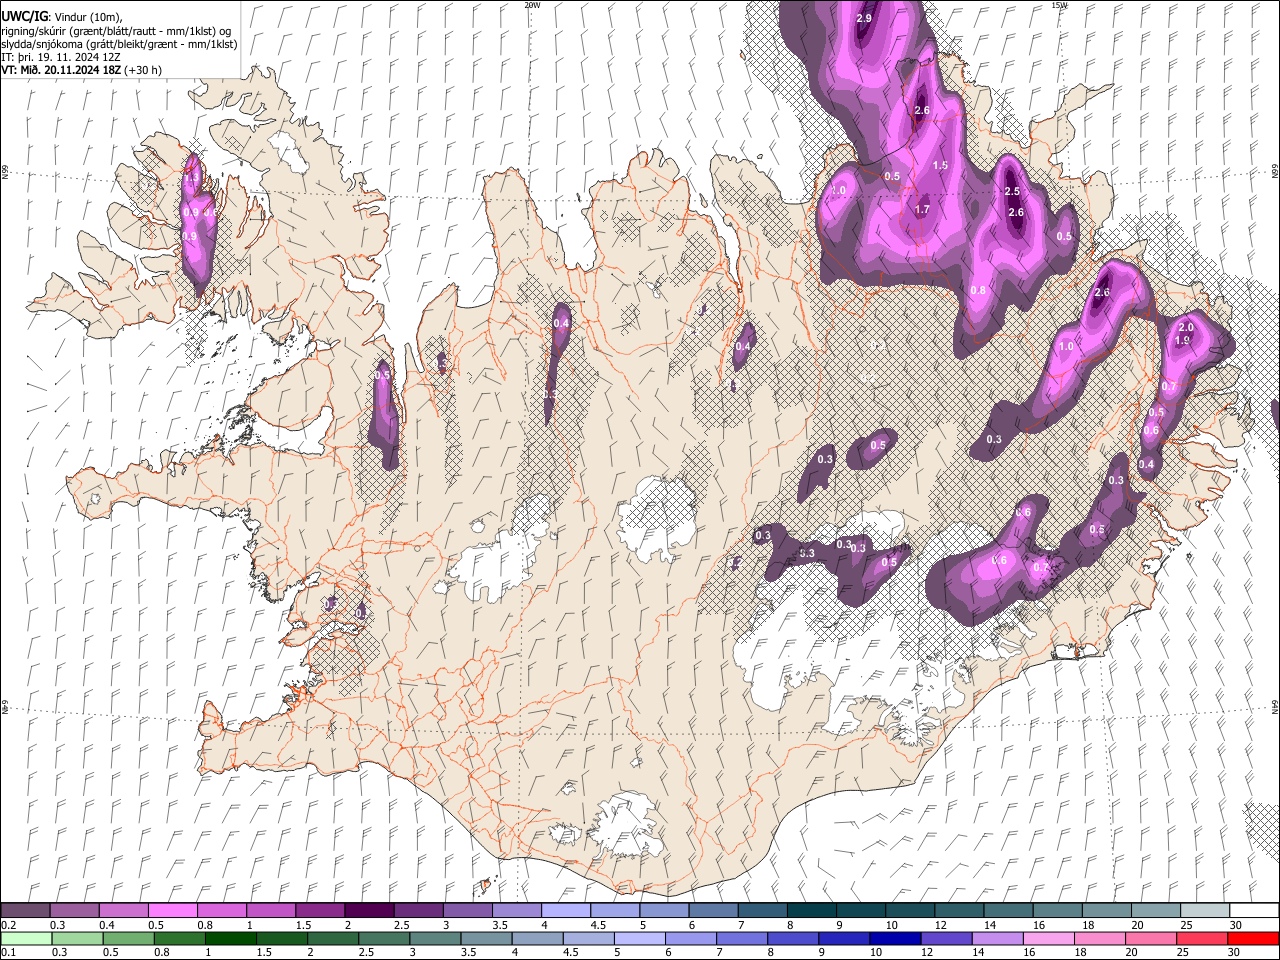Select the darkest green 1–1.5 rain legend swatch

click(231, 938)
